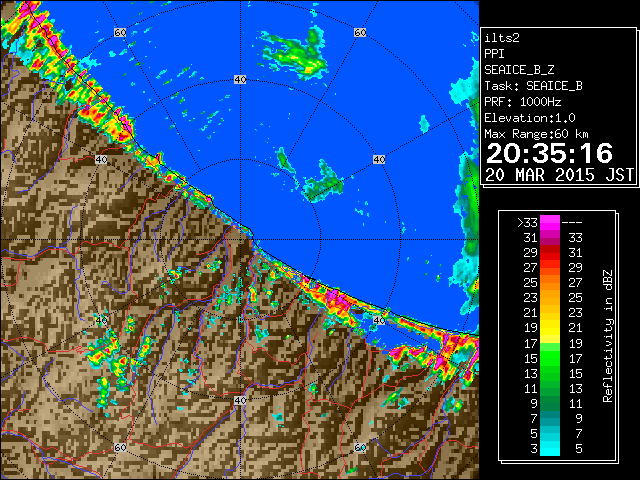Click the bottom-right legend value "5"
The image size is (640, 480).
pyautogui.click(x=579, y=449)
